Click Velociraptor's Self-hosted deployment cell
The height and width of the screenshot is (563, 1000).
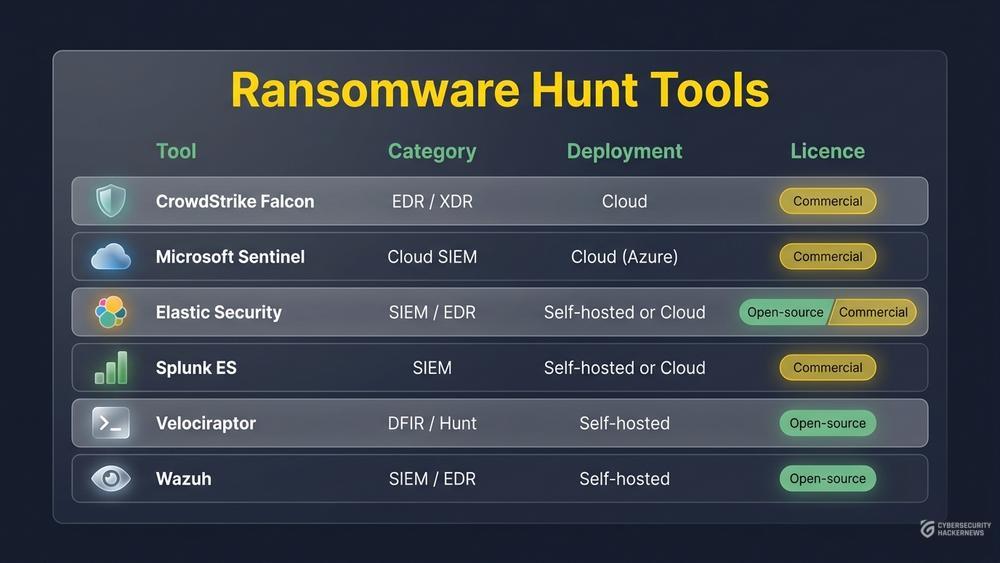tap(624, 423)
